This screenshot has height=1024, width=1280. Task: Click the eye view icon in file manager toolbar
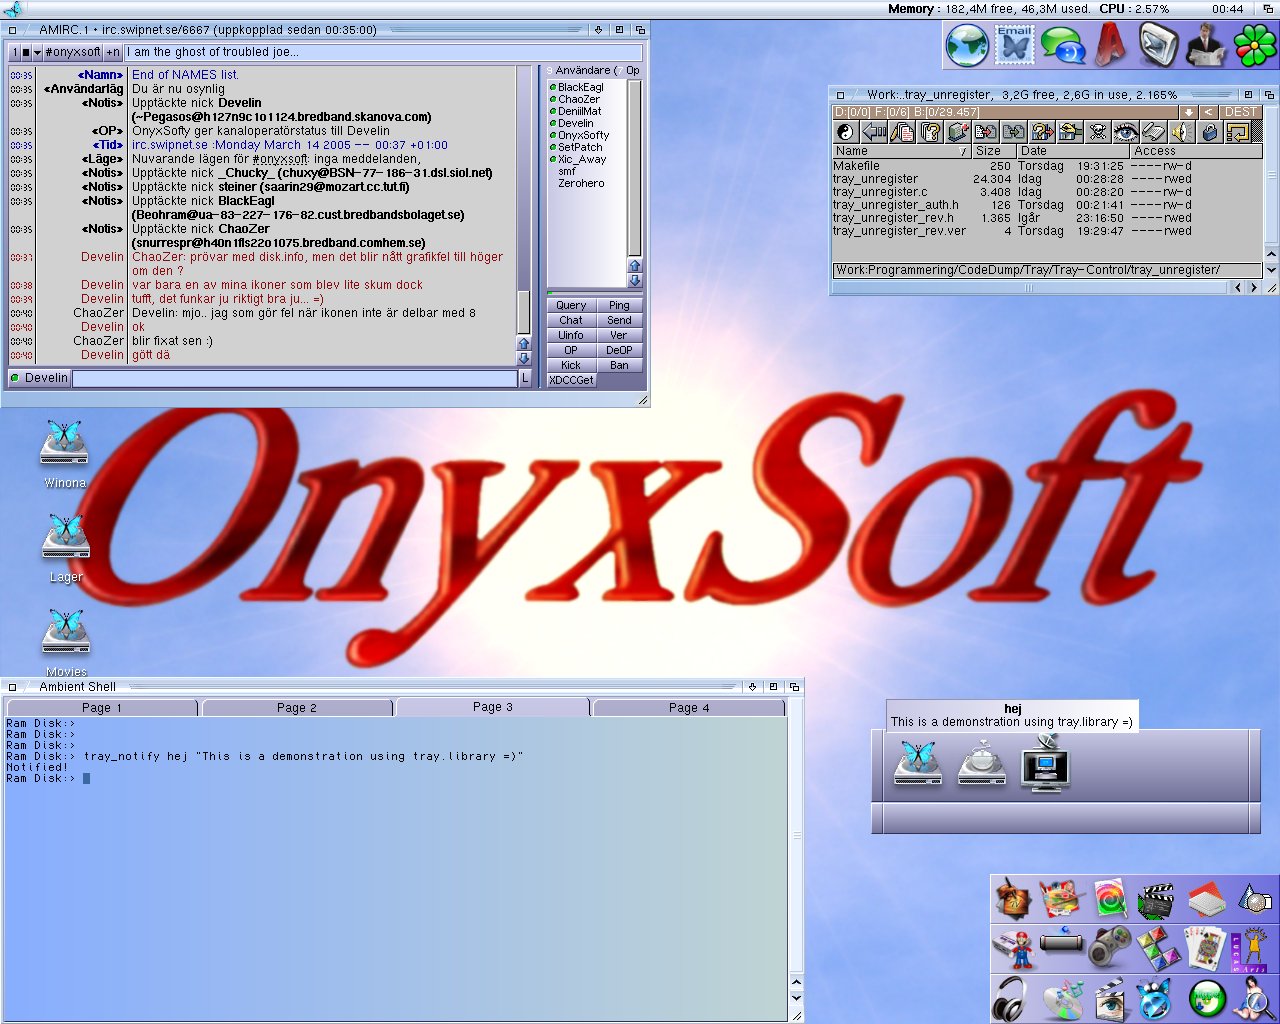point(1125,132)
